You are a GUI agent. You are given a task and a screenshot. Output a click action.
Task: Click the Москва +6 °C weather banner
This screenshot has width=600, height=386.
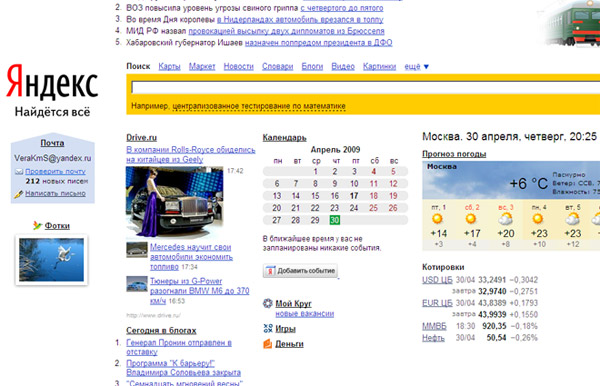pyautogui.click(x=511, y=181)
